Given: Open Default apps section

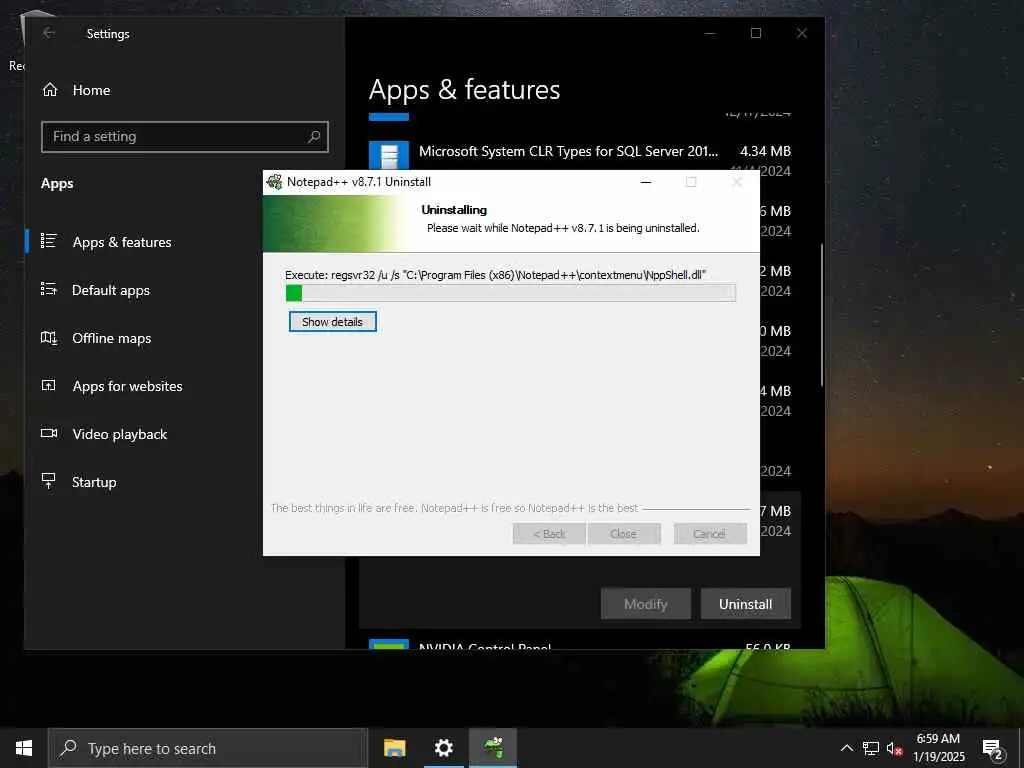Looking at the screenshot, I should pyautogui.click(x=111, y=290).
